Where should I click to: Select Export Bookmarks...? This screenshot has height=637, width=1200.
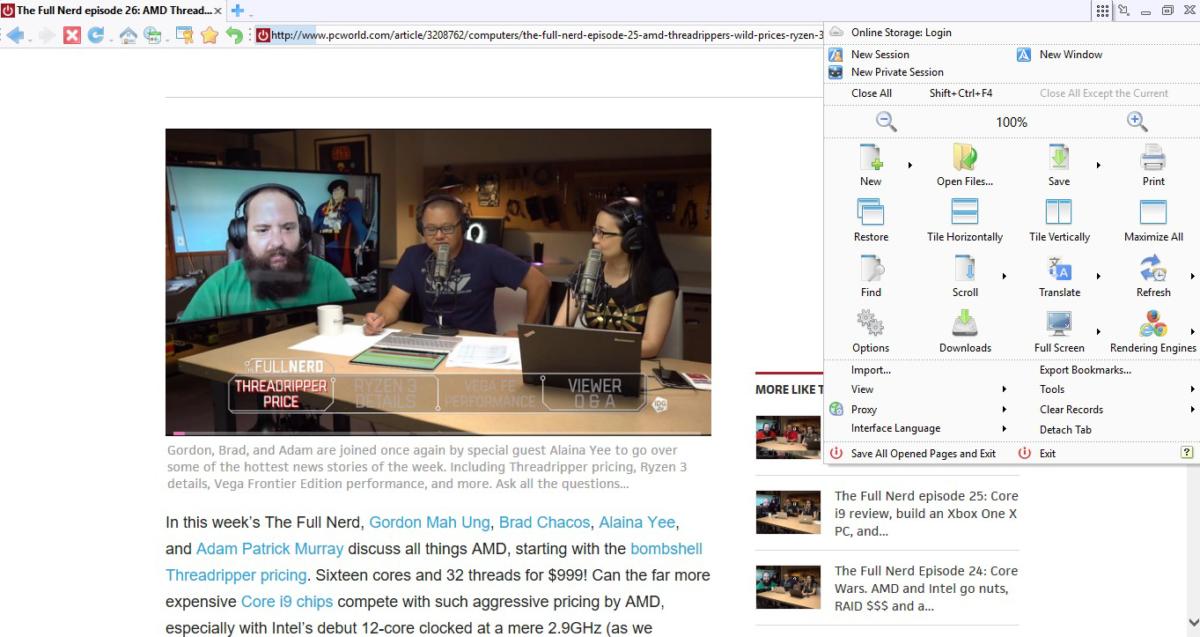pos(1085,370)
